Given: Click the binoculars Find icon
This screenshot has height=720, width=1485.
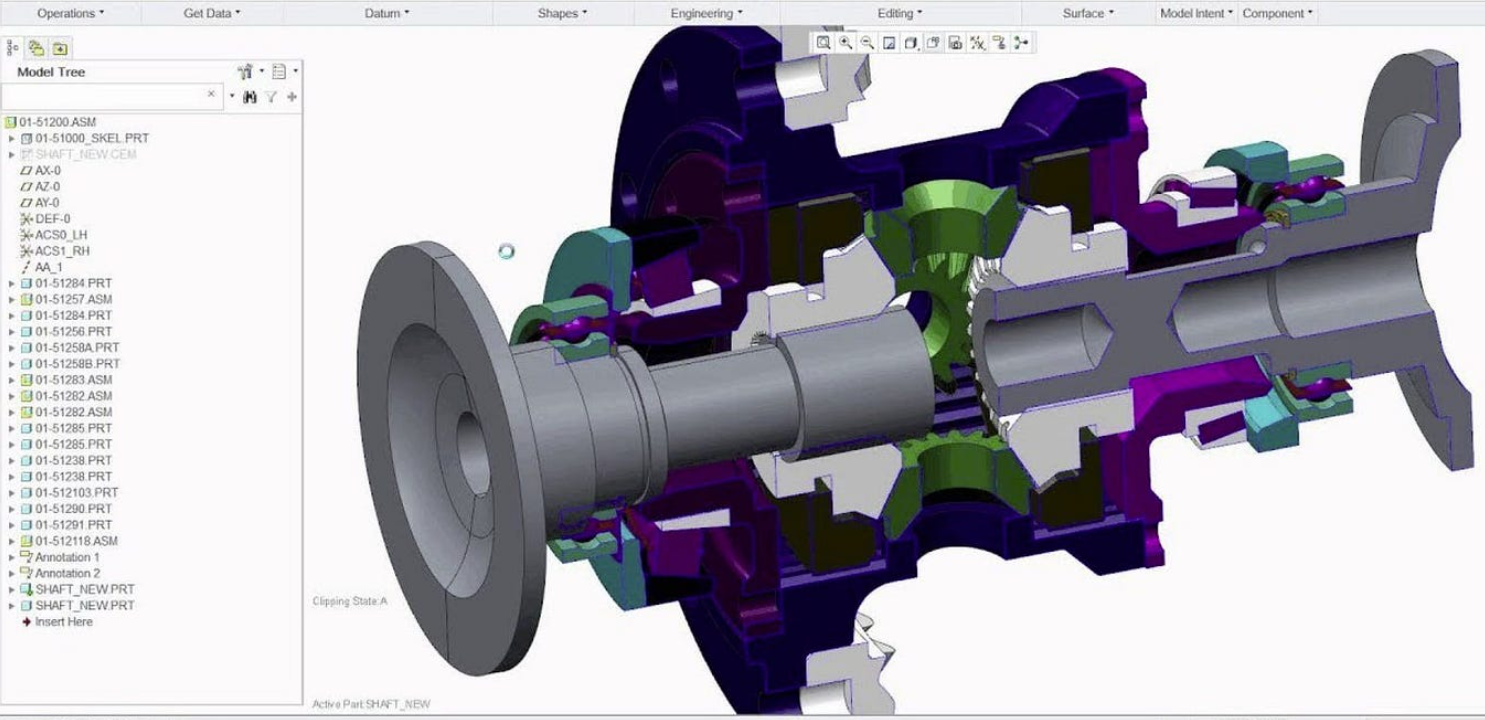Looking at the screenshot, I should pos(250,96).
